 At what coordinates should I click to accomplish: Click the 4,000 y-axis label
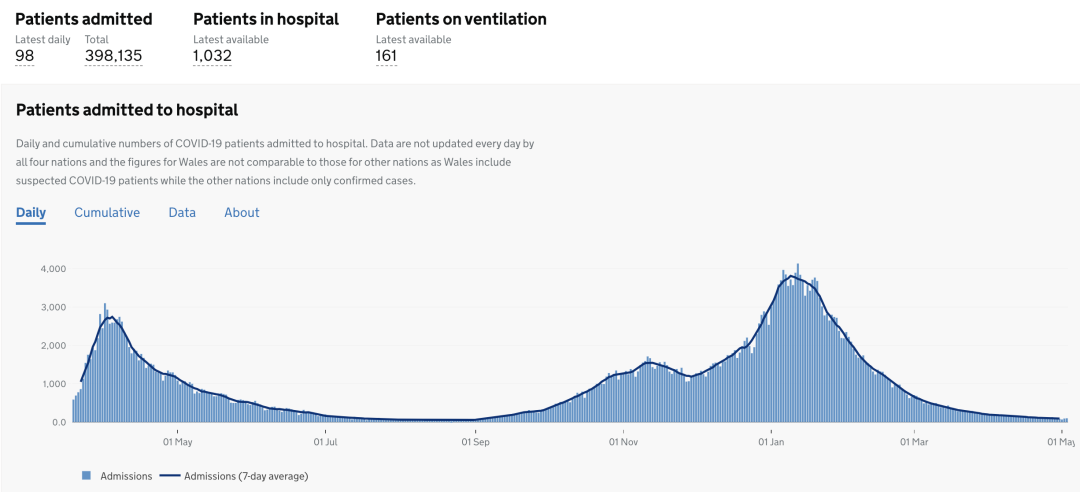coord(52,269)
